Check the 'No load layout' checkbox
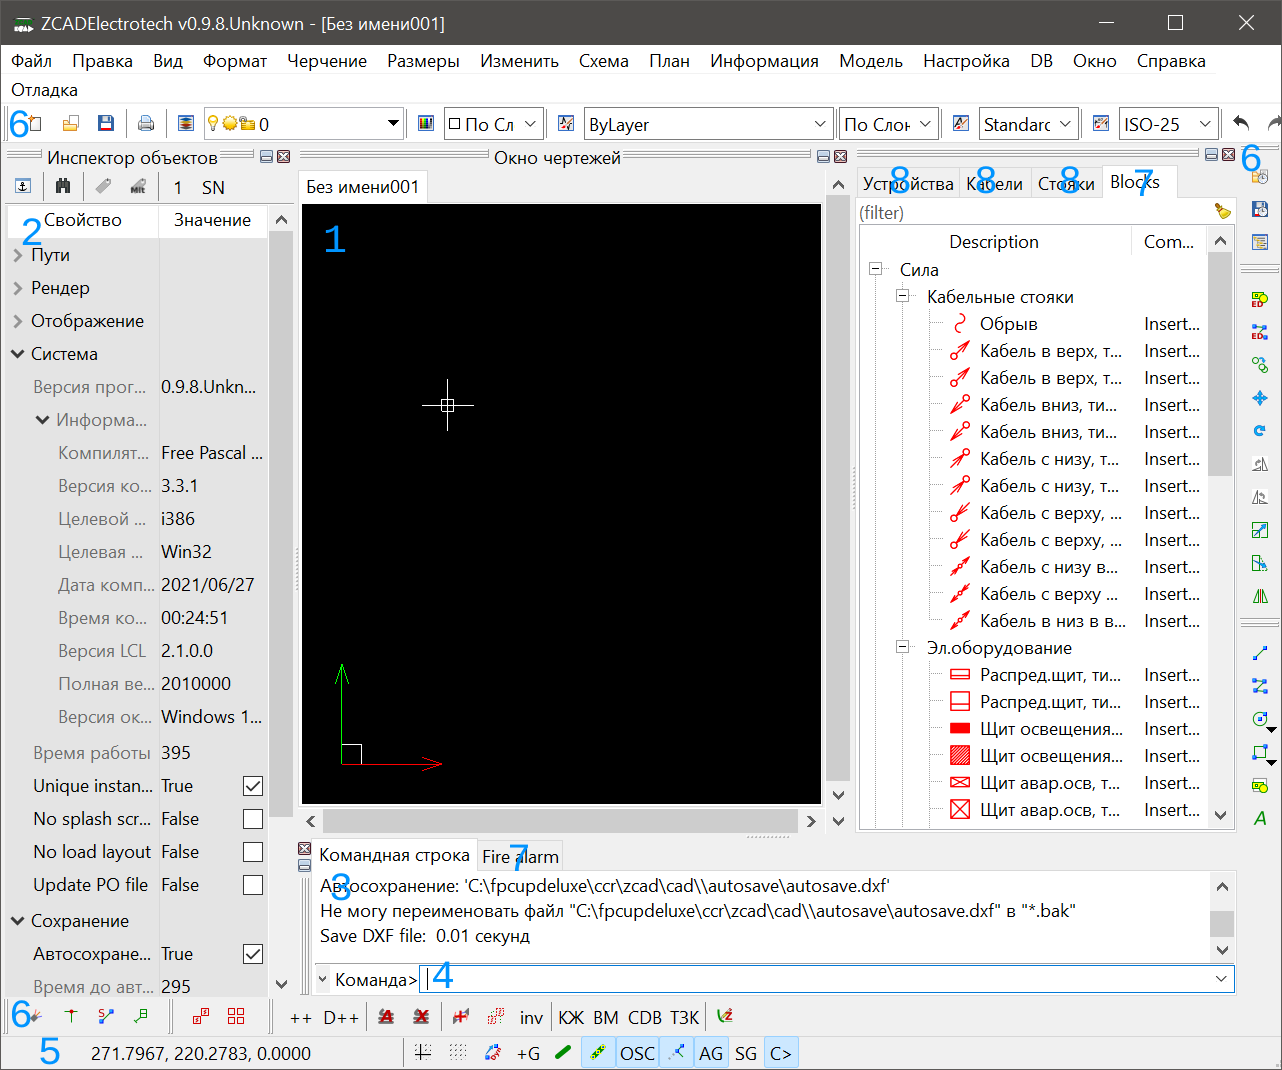 [x=253, y=852]
